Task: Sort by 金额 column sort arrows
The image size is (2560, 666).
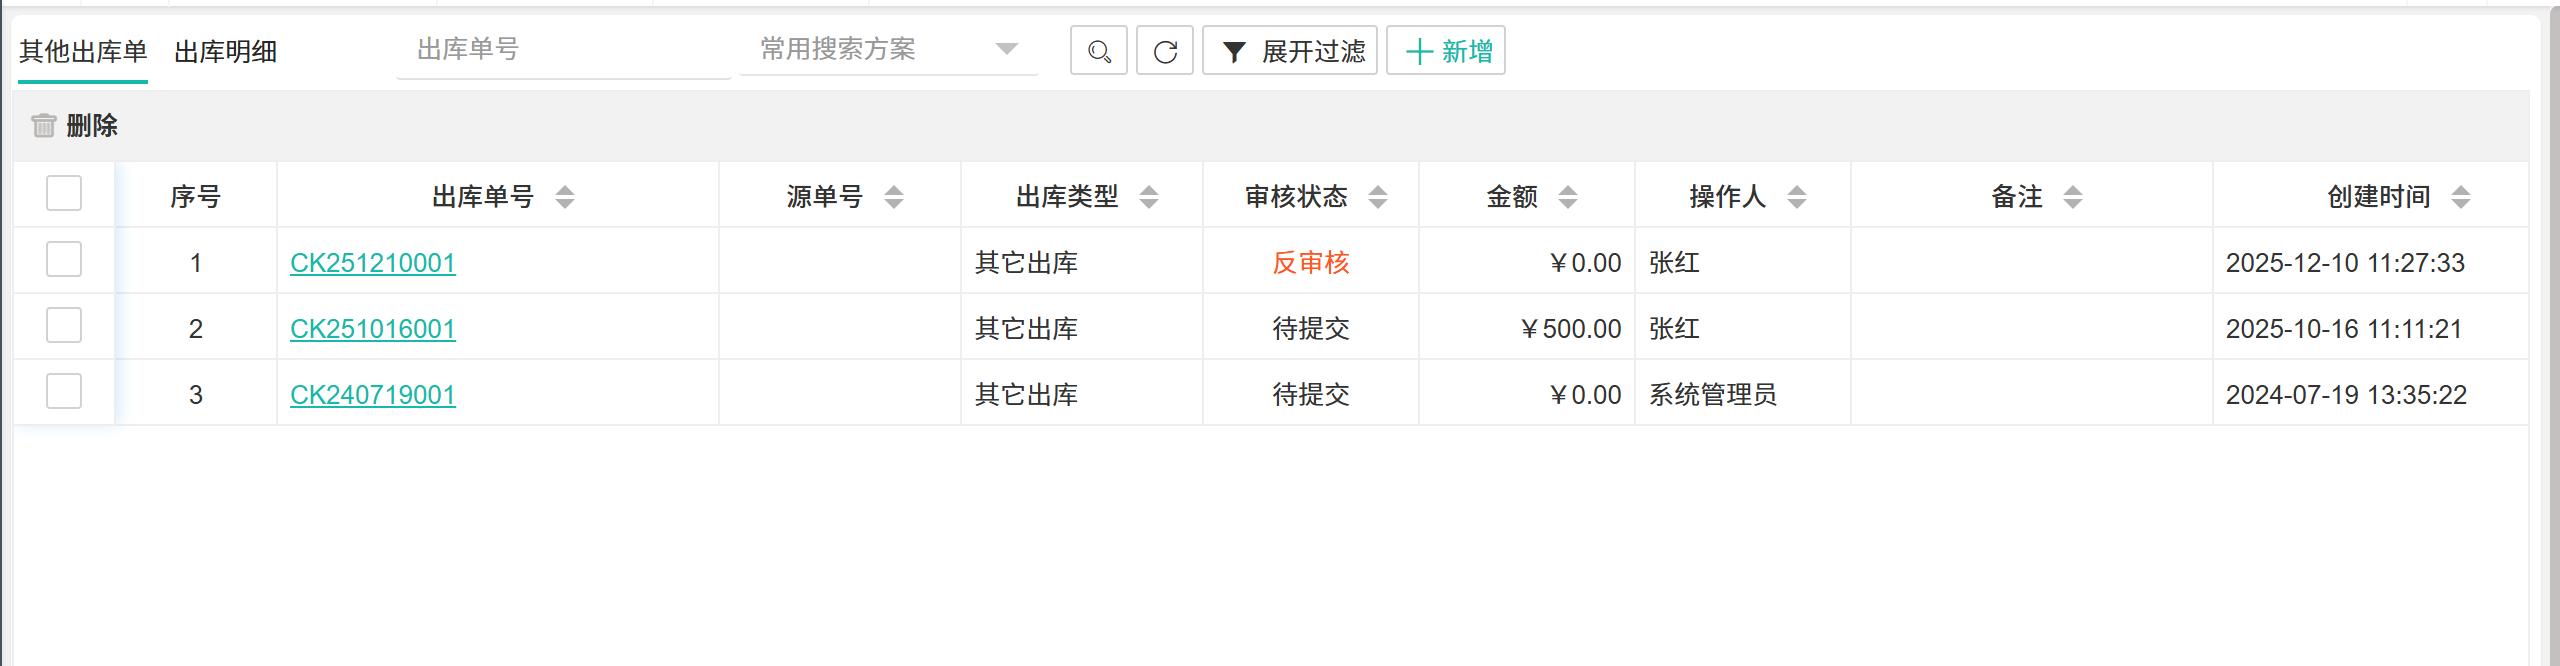Action: click(1568, 197)
